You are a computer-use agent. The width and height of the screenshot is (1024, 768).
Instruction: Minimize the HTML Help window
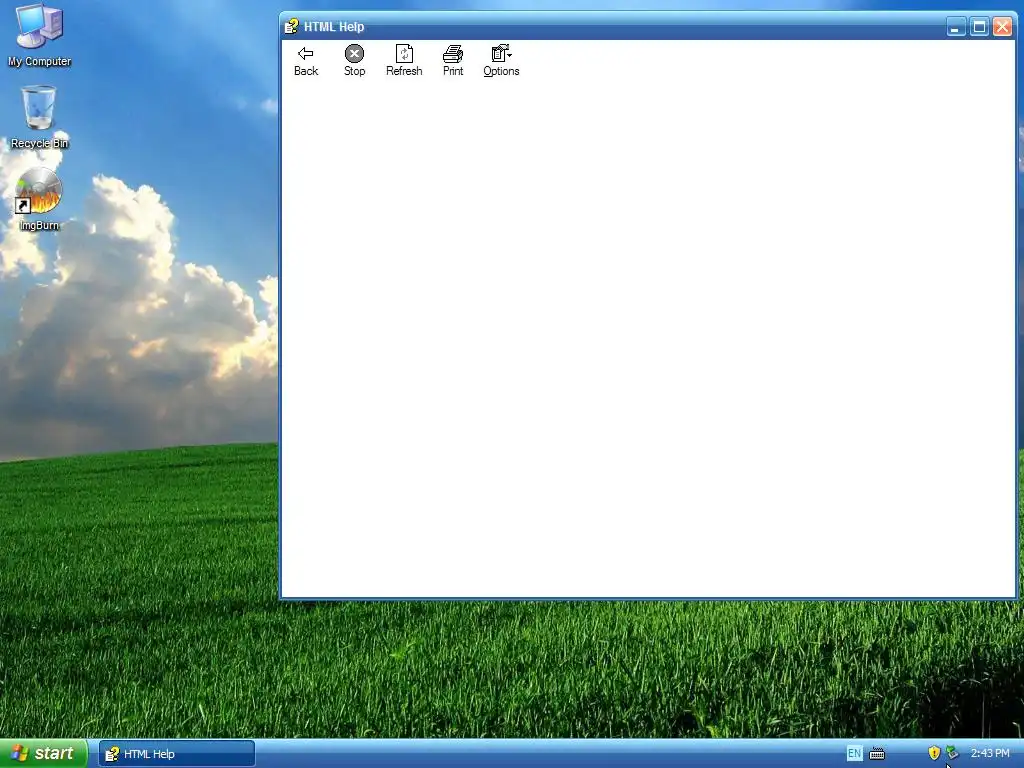(x=955, y=27)
